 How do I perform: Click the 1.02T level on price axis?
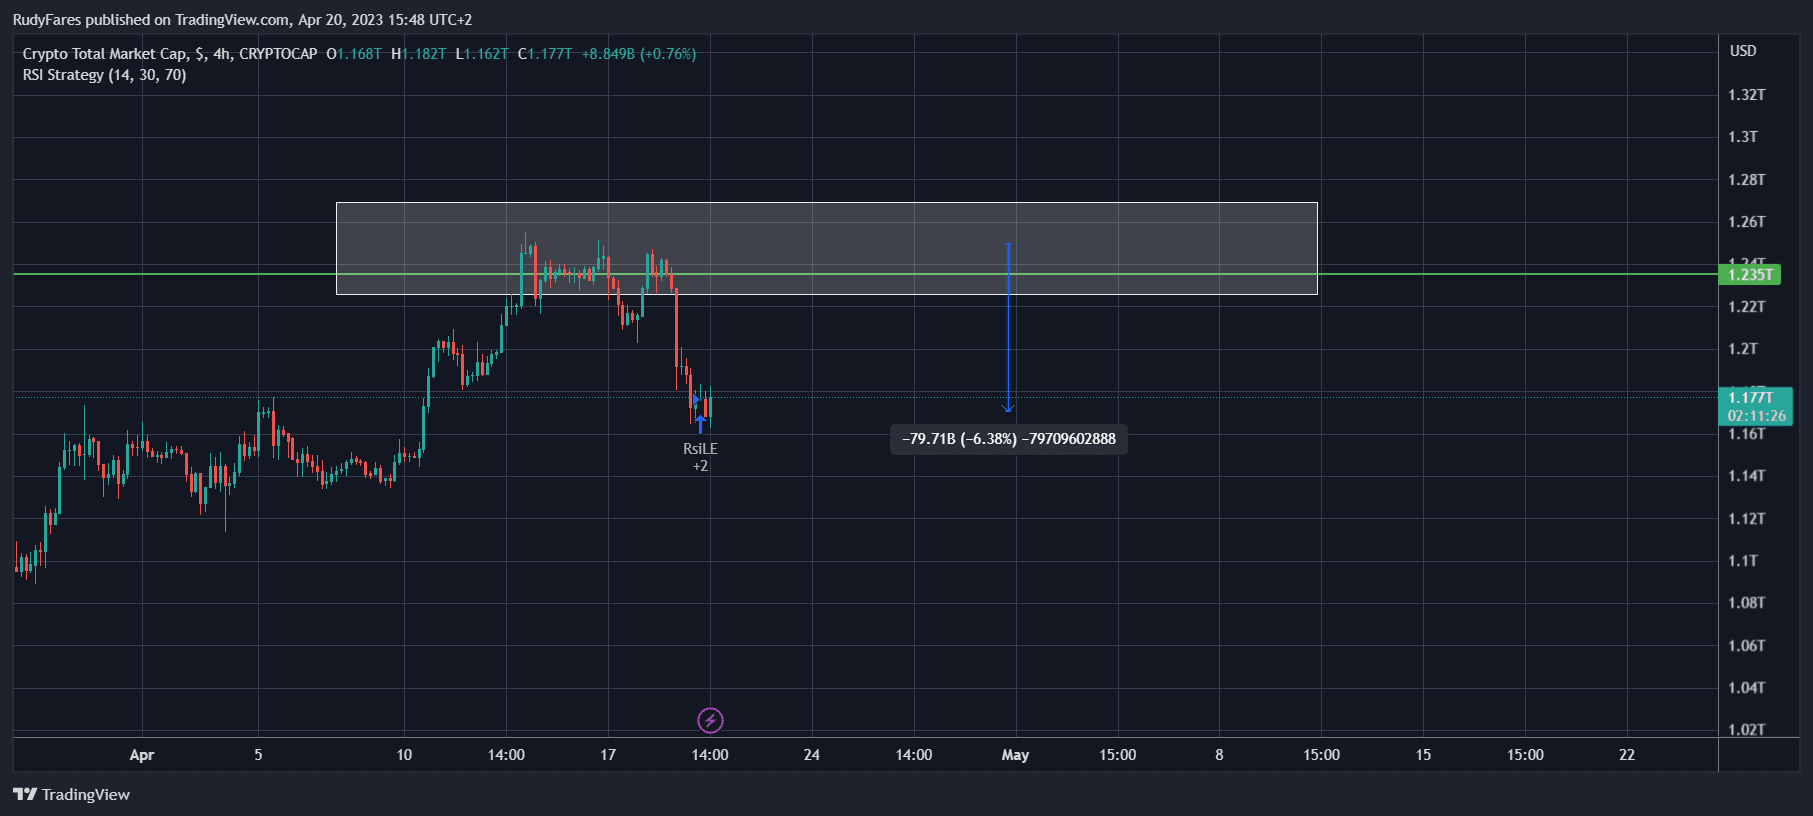coord(1746,729)
